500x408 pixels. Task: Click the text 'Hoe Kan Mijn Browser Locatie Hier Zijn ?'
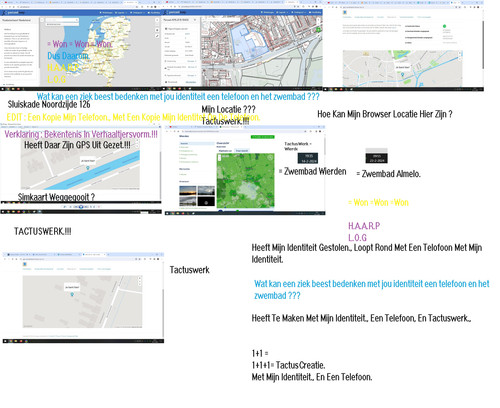pos(385,114)
